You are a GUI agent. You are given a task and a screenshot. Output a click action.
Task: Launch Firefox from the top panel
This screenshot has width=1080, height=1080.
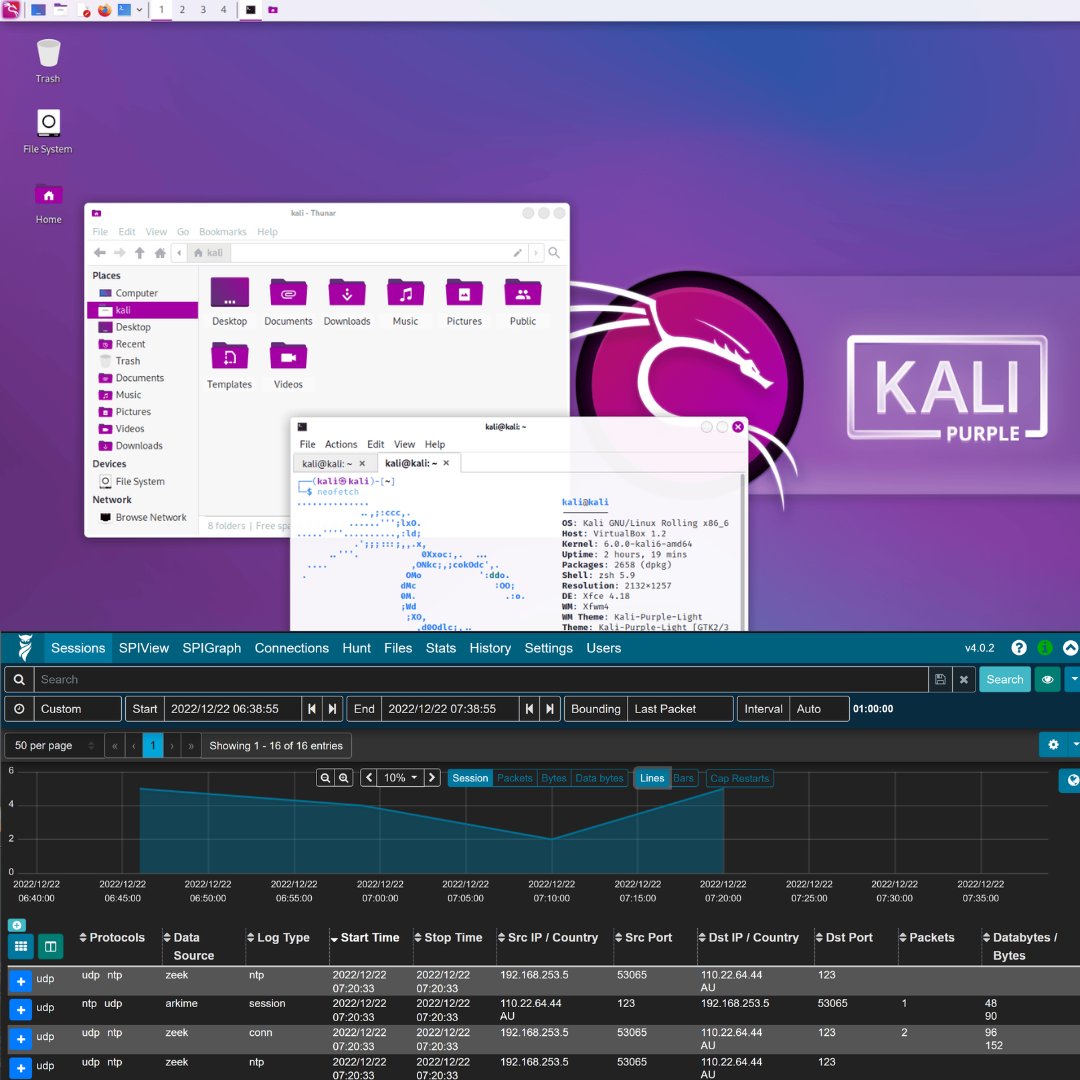[x=104, y=10]
